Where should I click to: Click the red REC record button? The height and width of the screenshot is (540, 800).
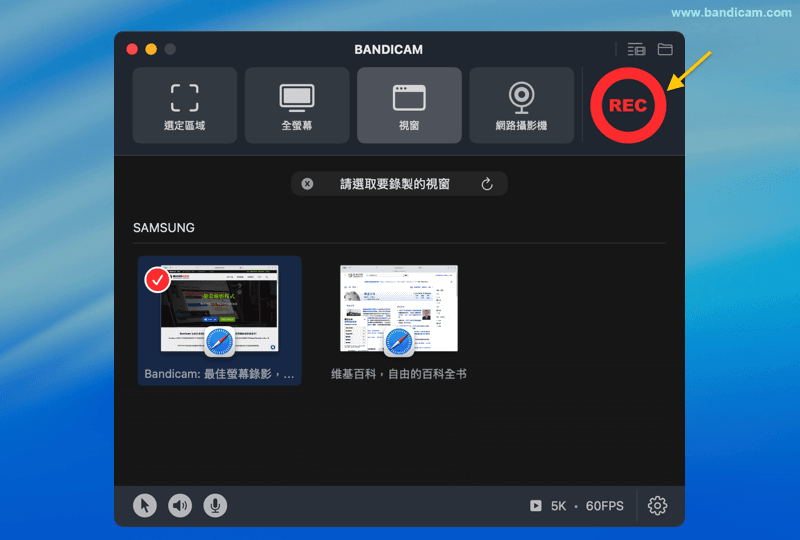(x=627, y=105)
